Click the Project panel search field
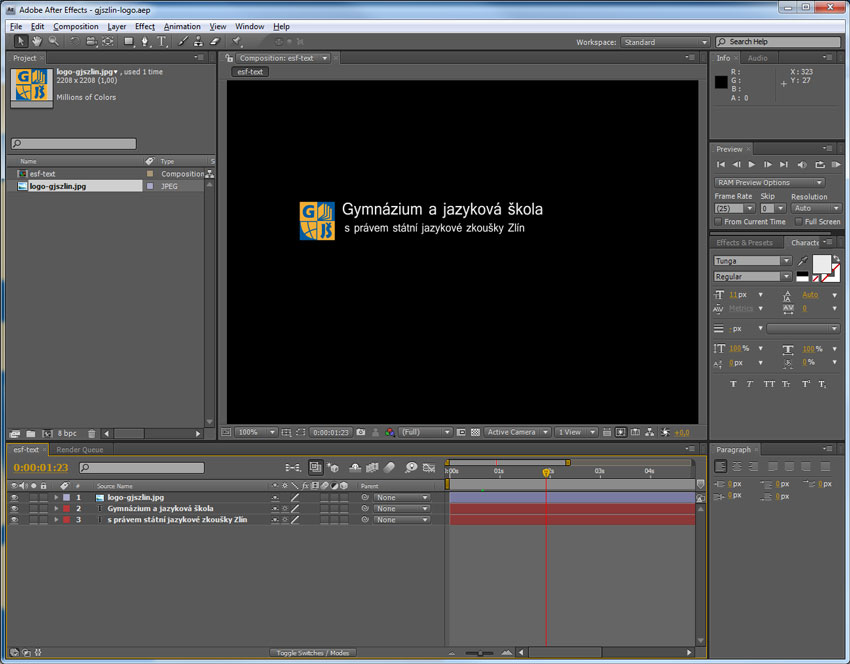 coord(74,144)
